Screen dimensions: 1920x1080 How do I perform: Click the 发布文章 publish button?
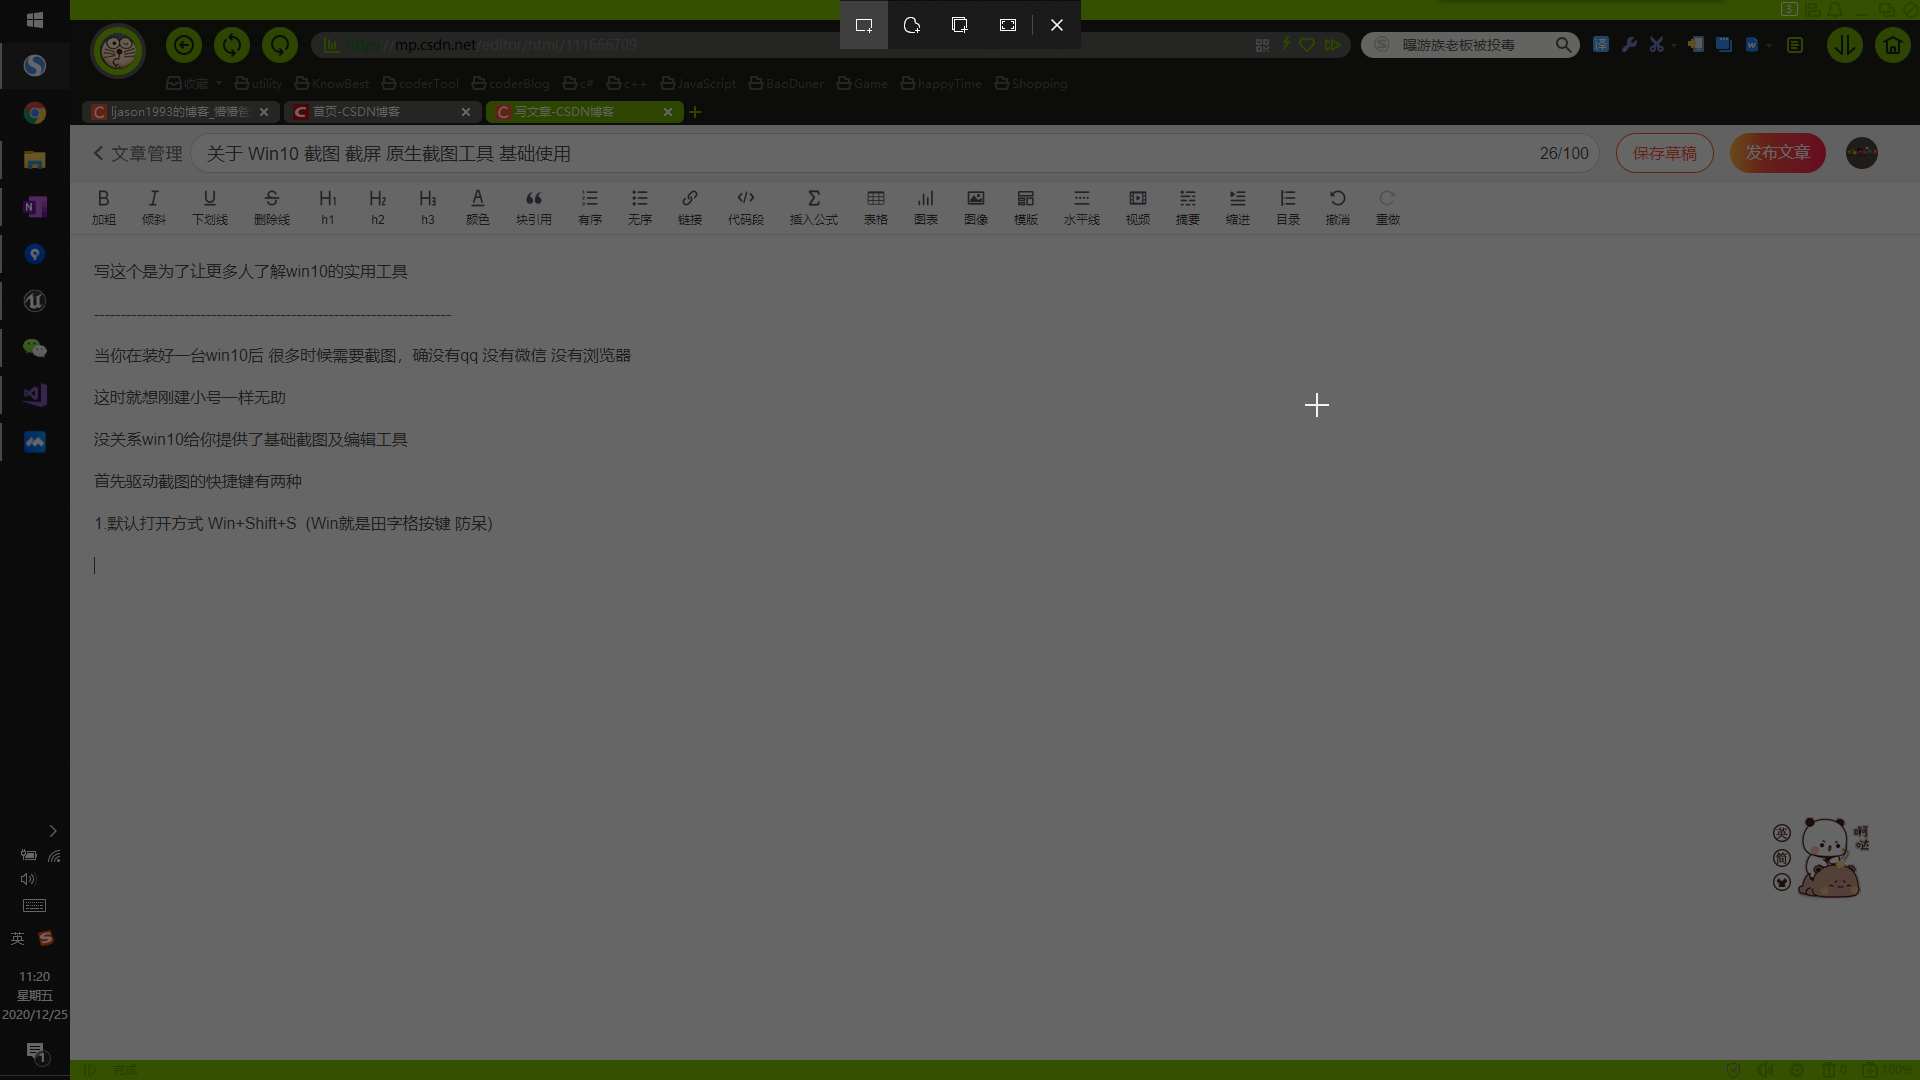click(x=1778, y=154)
